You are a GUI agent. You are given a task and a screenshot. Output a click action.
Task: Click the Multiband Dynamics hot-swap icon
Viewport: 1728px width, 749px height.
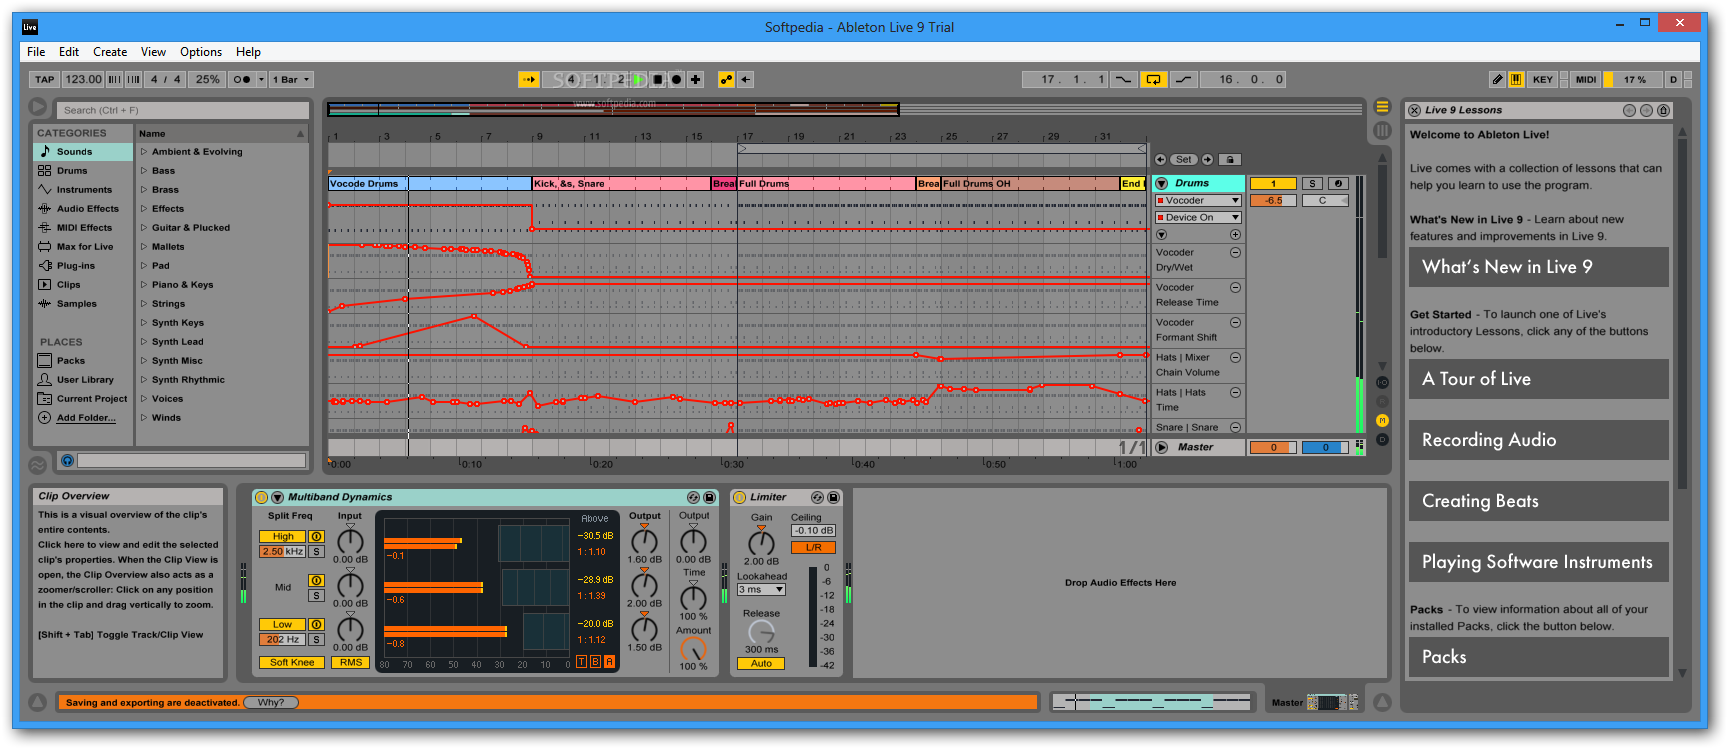[x=693, y=497]
